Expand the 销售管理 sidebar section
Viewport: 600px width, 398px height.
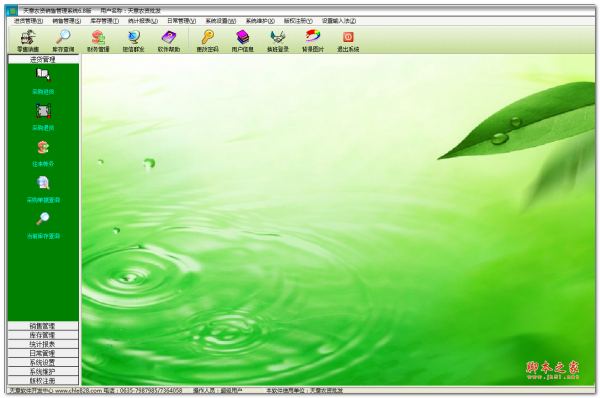tap(43, 326)
